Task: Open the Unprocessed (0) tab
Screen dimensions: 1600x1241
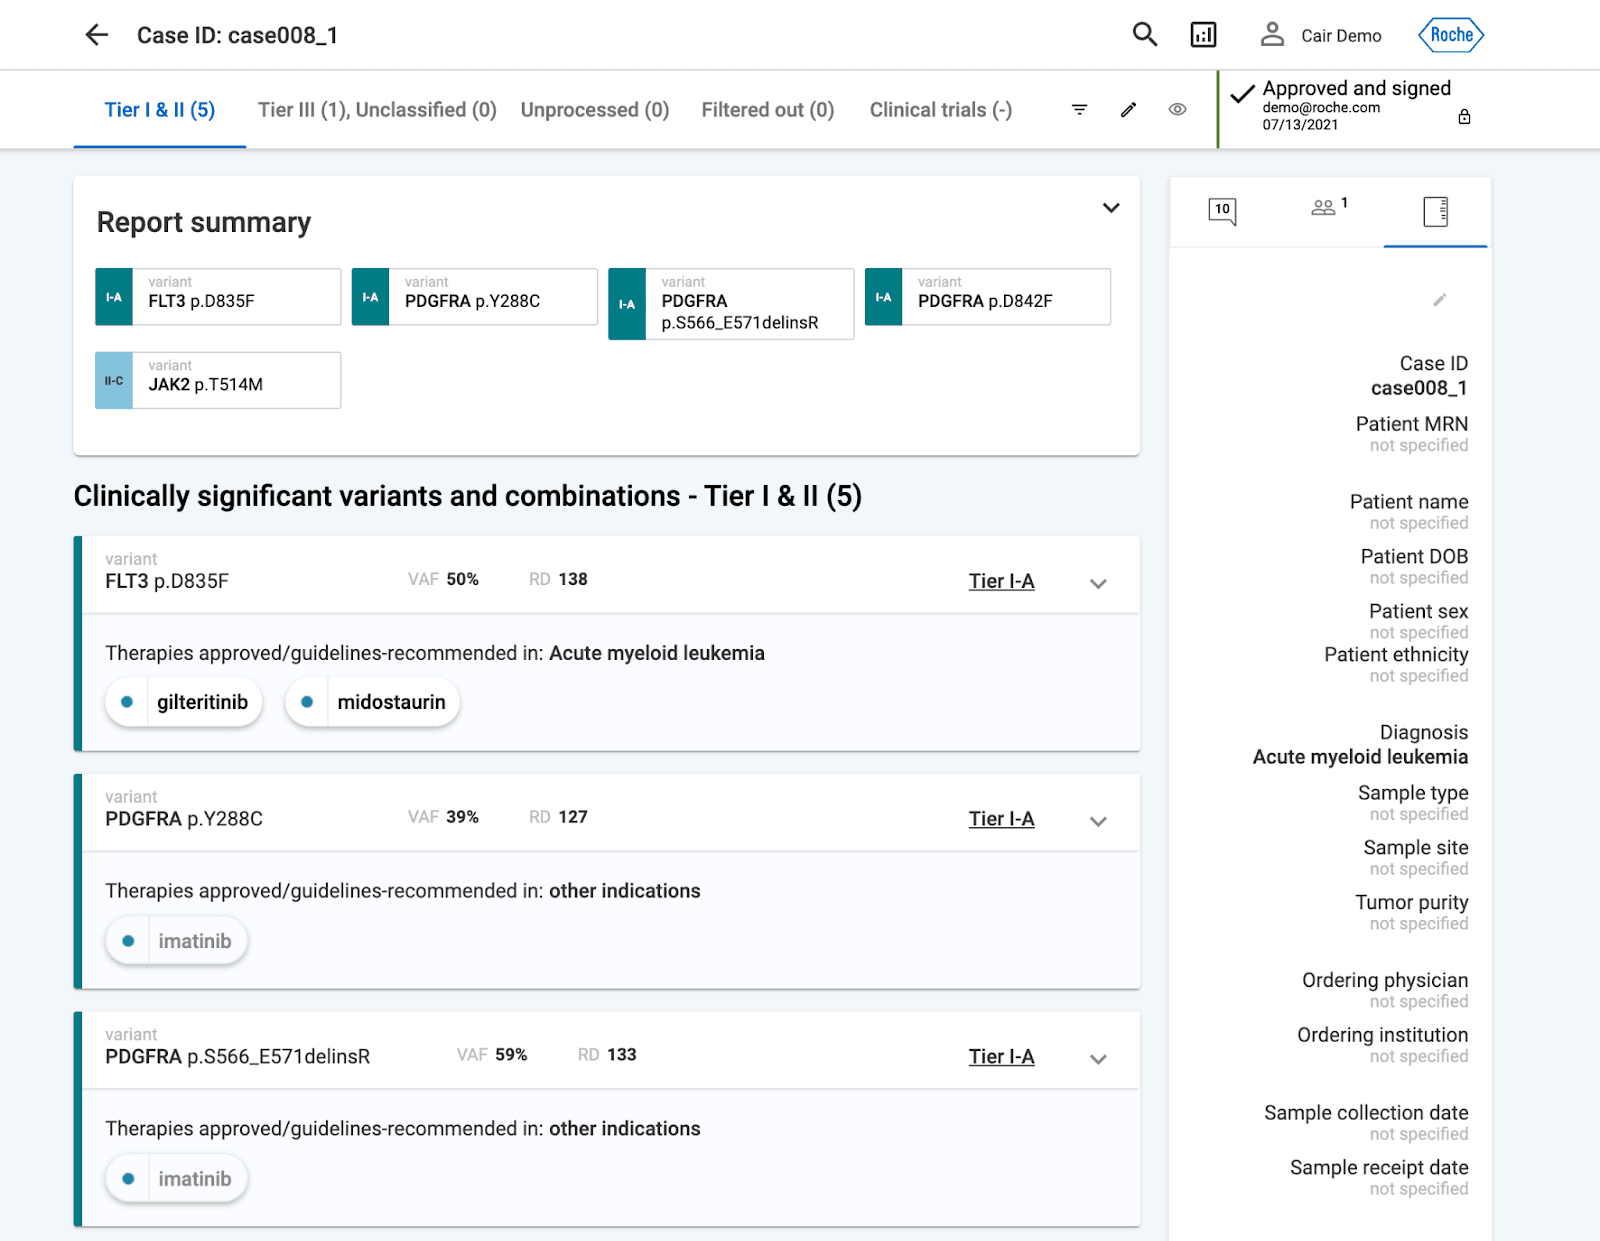Action: coord(595,110)
